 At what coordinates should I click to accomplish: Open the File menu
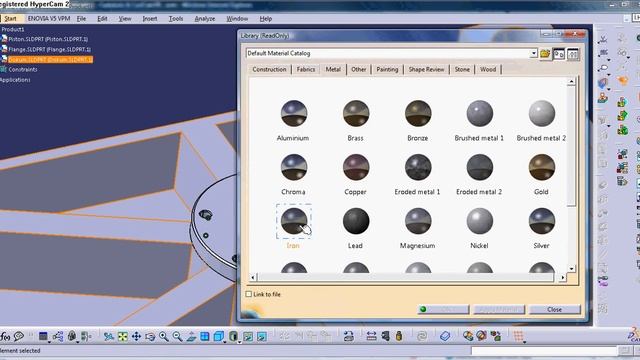coord(81,19)
